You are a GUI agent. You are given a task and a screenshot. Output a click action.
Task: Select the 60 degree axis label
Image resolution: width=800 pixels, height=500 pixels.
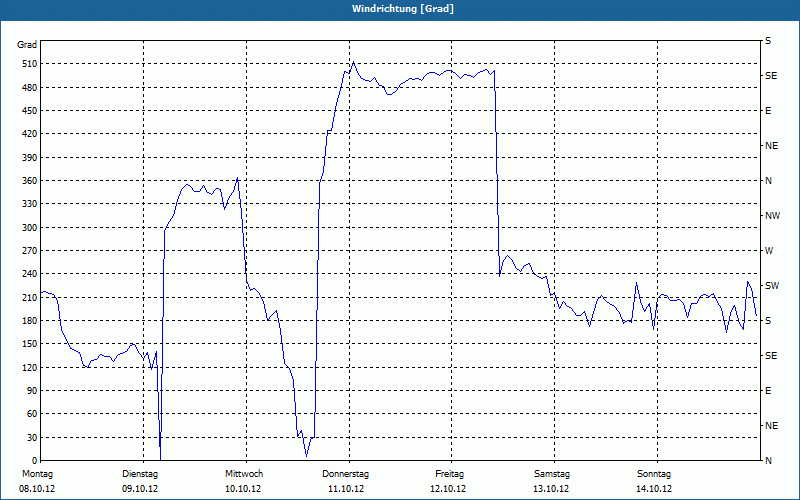(x=31, y=414)
